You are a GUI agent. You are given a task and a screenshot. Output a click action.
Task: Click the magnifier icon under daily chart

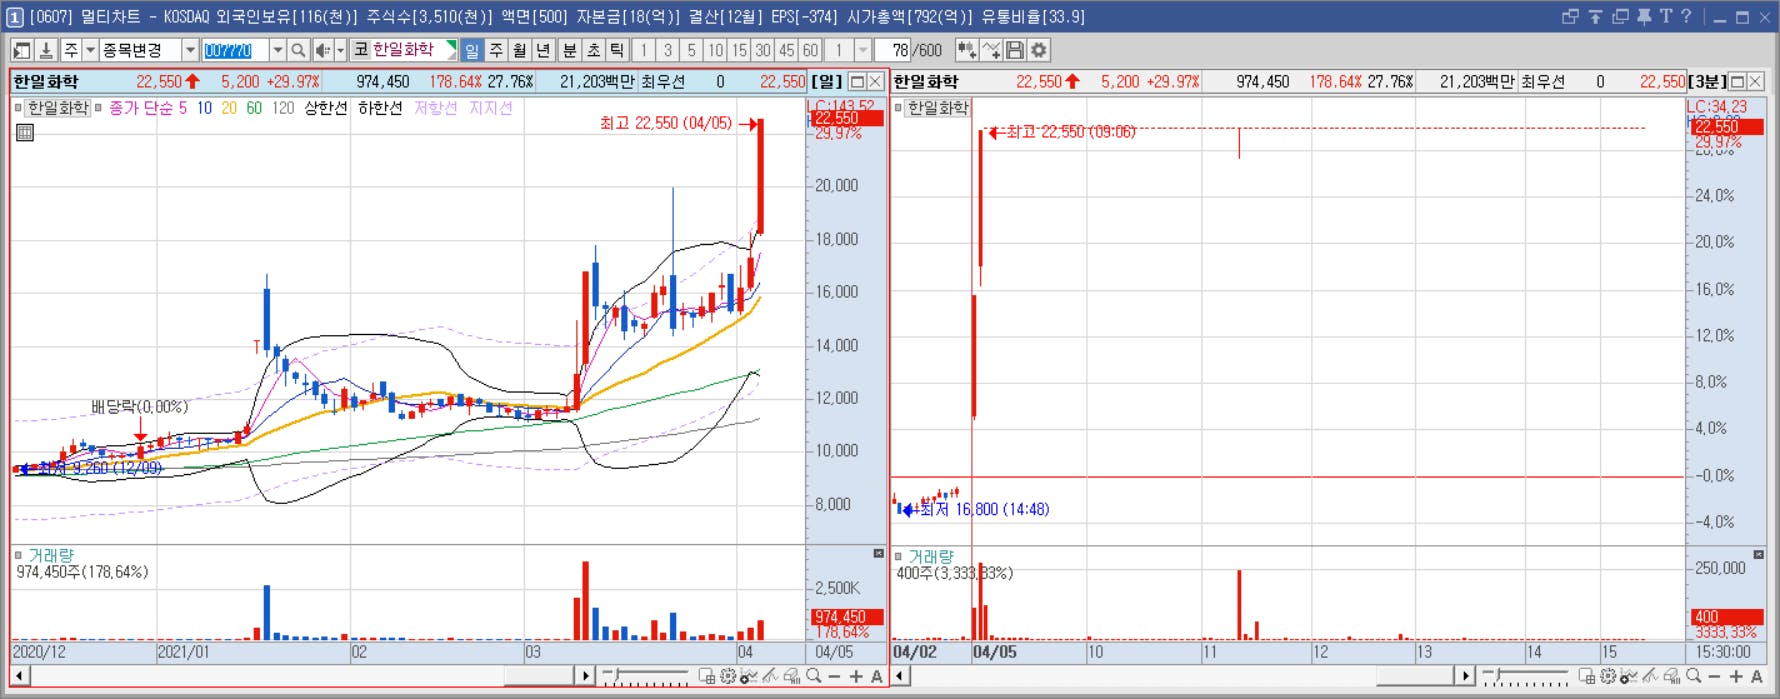(814, 677)
